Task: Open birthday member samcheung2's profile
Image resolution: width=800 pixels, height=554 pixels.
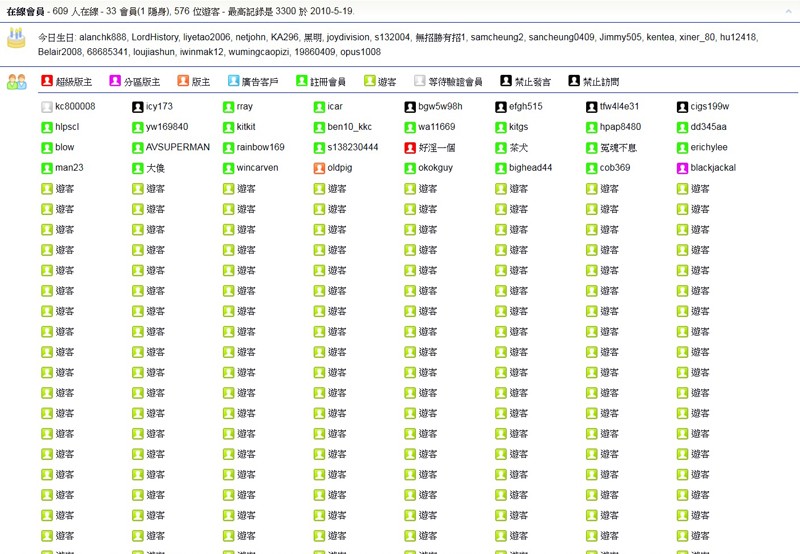Action: point(497,37)
